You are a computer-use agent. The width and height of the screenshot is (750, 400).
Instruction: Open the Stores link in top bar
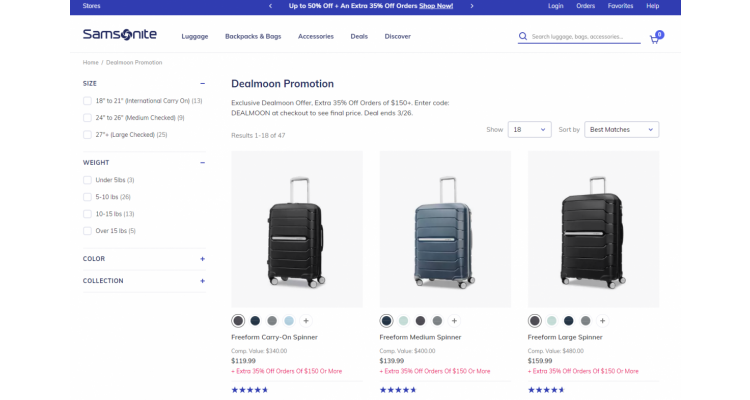click(91, 6)
